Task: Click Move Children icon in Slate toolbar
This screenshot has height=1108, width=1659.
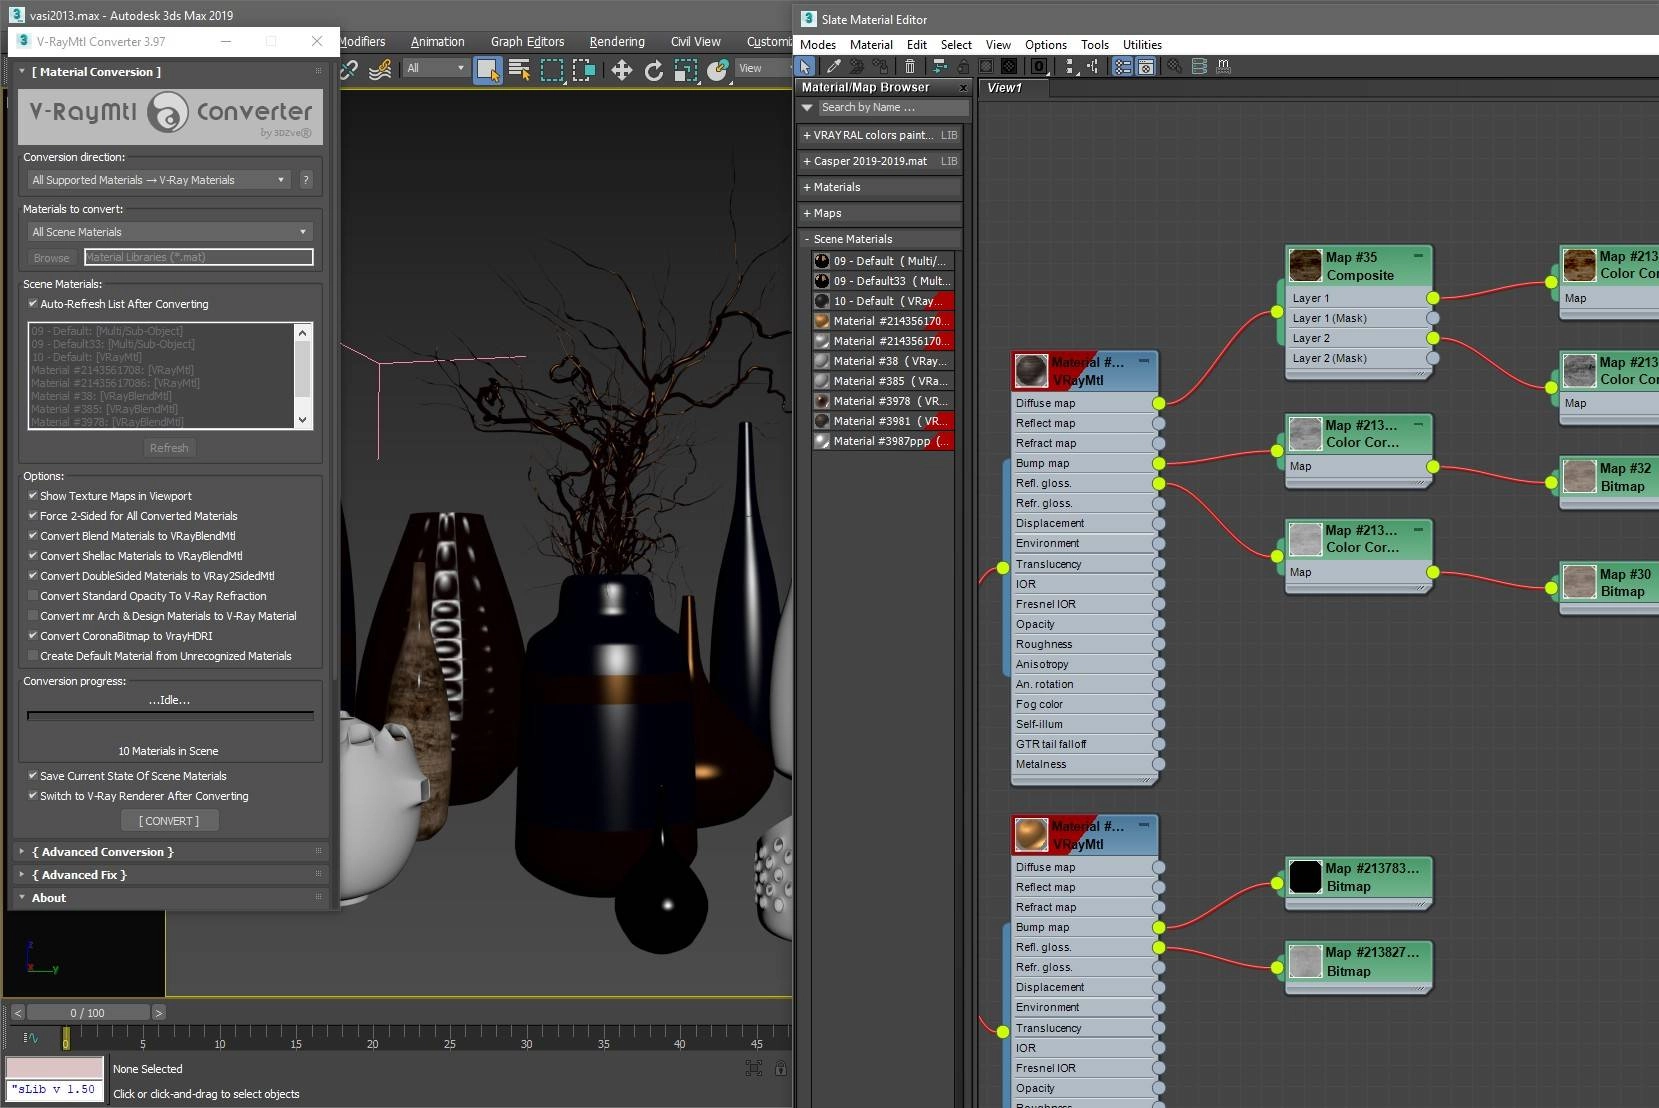Action: pos(939,66)
